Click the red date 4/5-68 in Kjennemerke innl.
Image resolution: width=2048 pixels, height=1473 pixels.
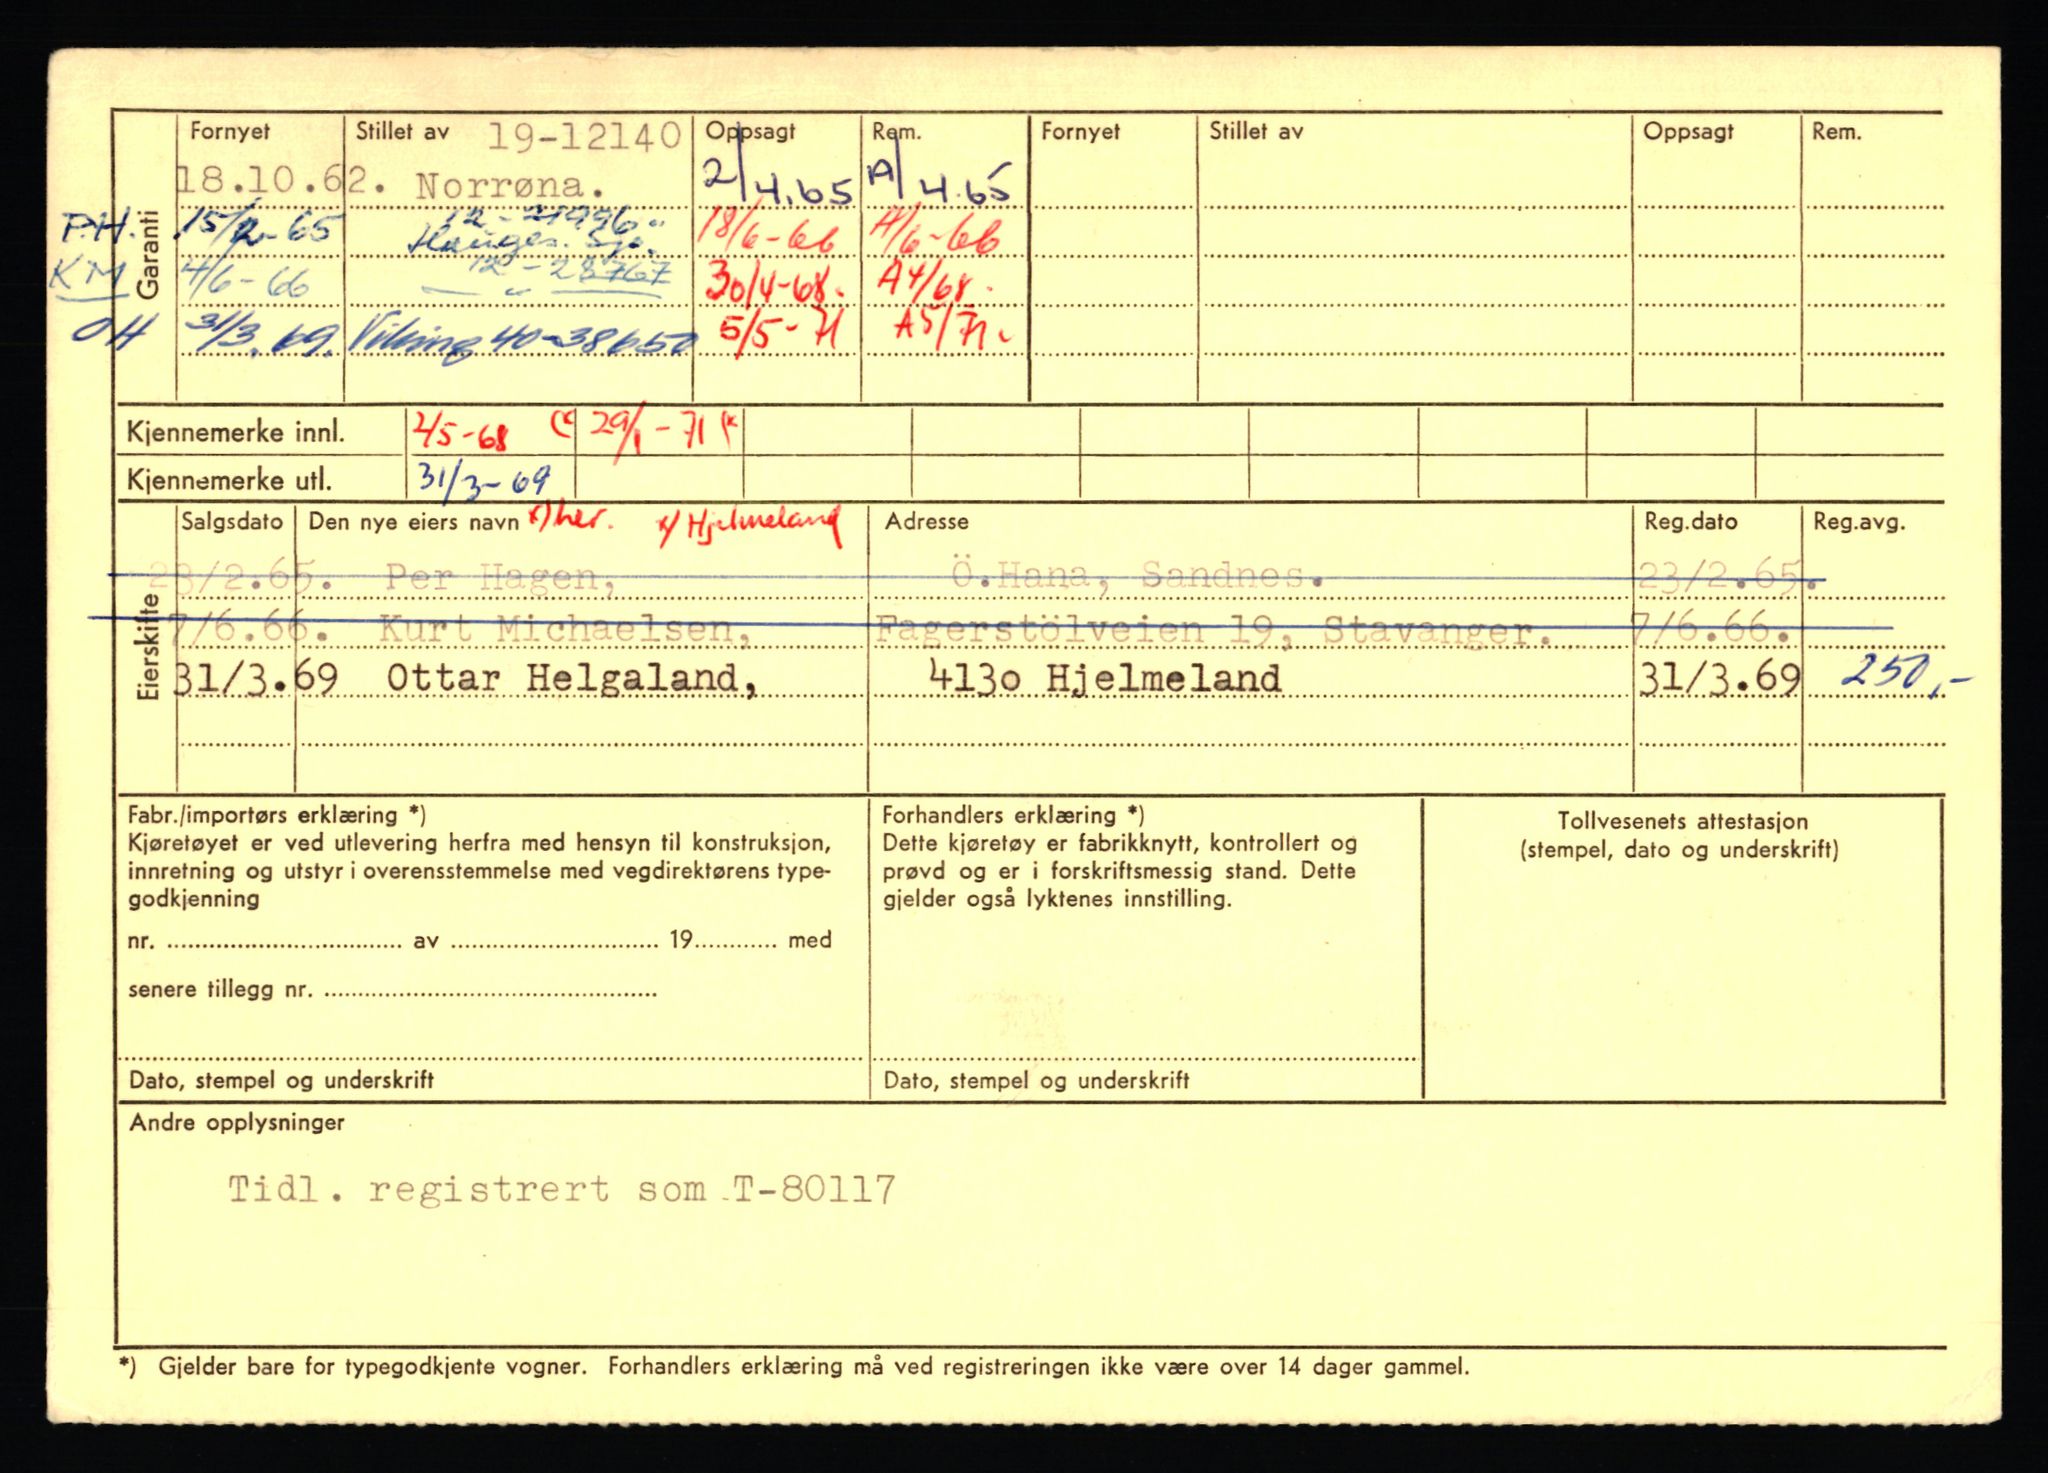coord(462,432)
